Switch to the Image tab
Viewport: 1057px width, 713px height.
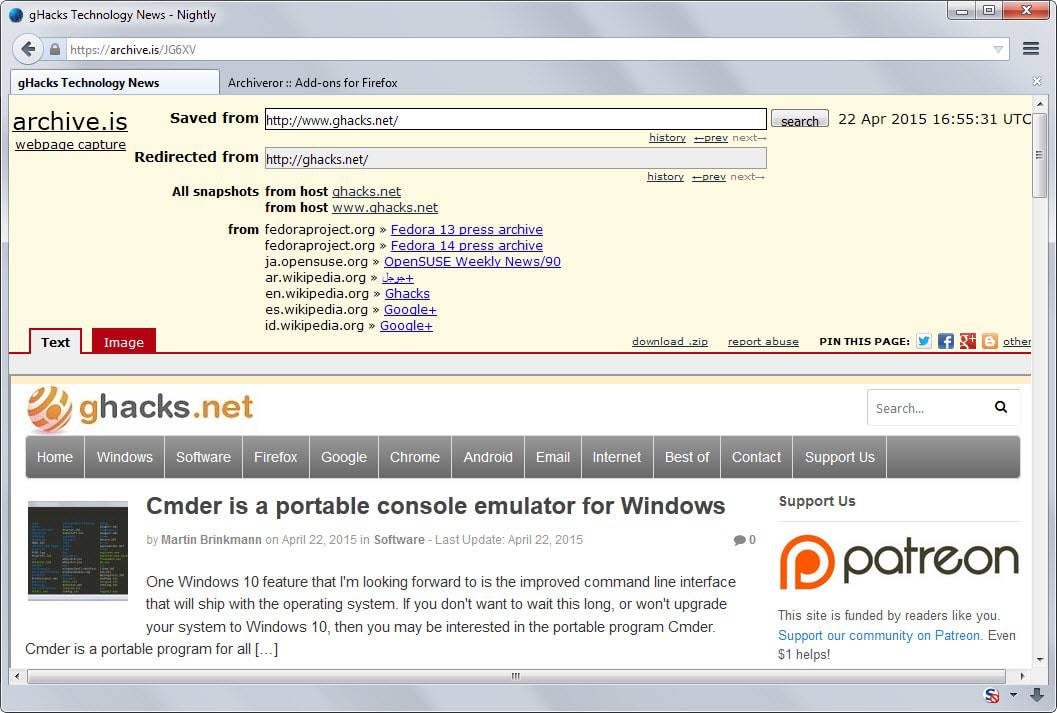(x=124, y=342)
